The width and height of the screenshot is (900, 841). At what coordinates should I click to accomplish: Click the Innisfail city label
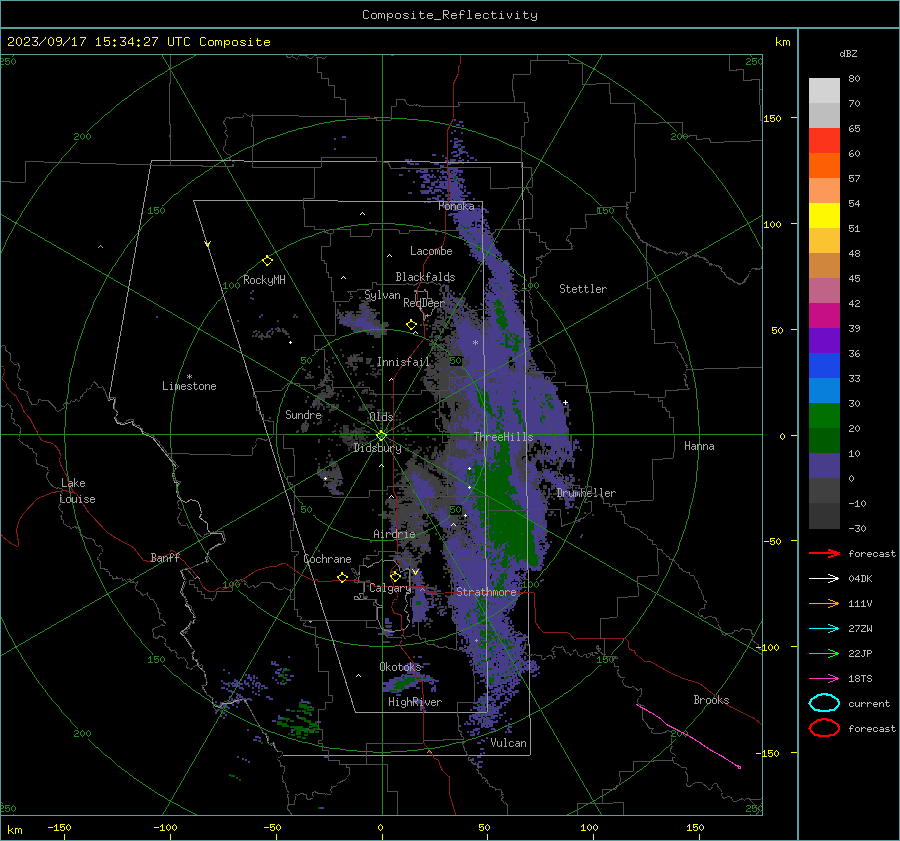coord(403,362)
